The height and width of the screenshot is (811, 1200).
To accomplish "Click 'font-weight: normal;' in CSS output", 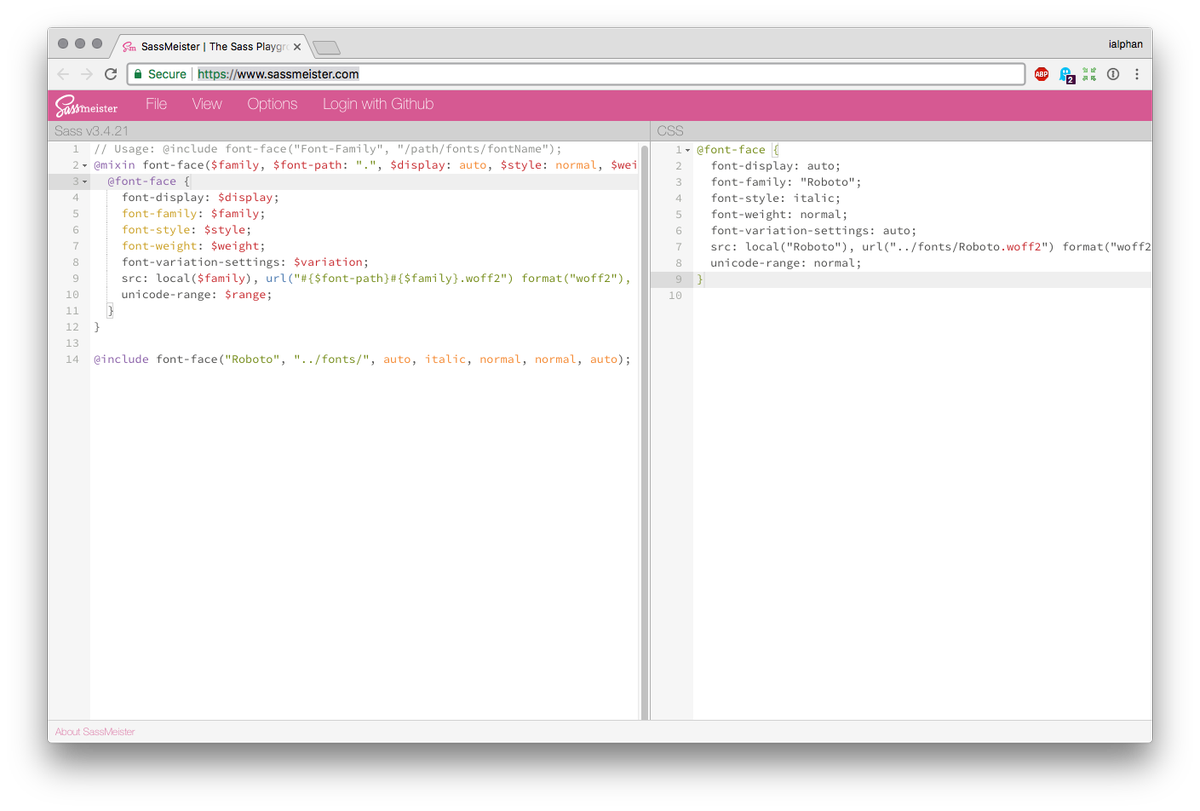I will point(779,214).
